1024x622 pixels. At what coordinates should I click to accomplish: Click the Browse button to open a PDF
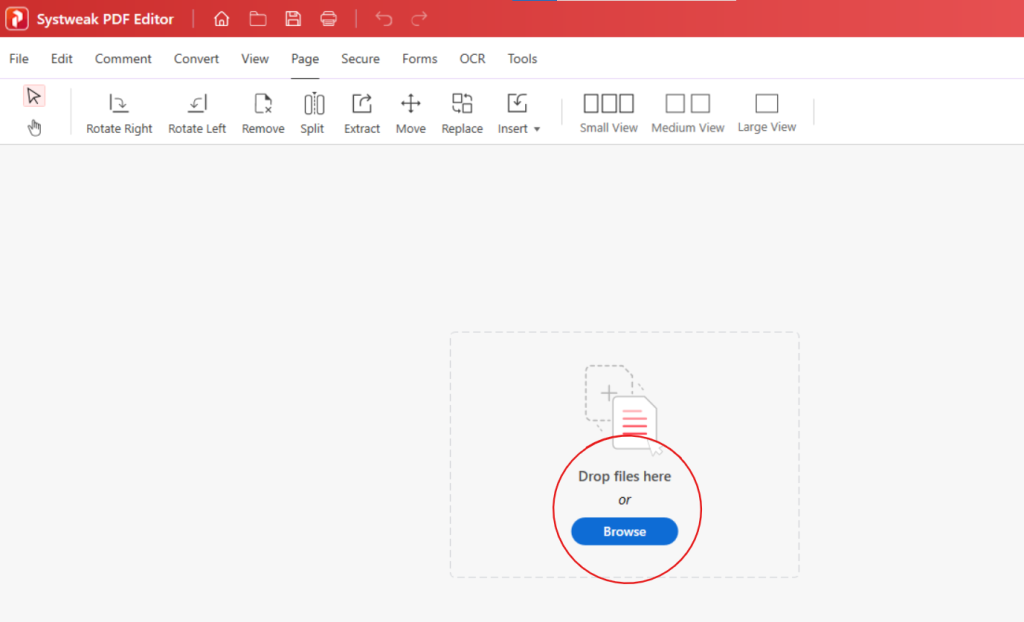(624, 532)
